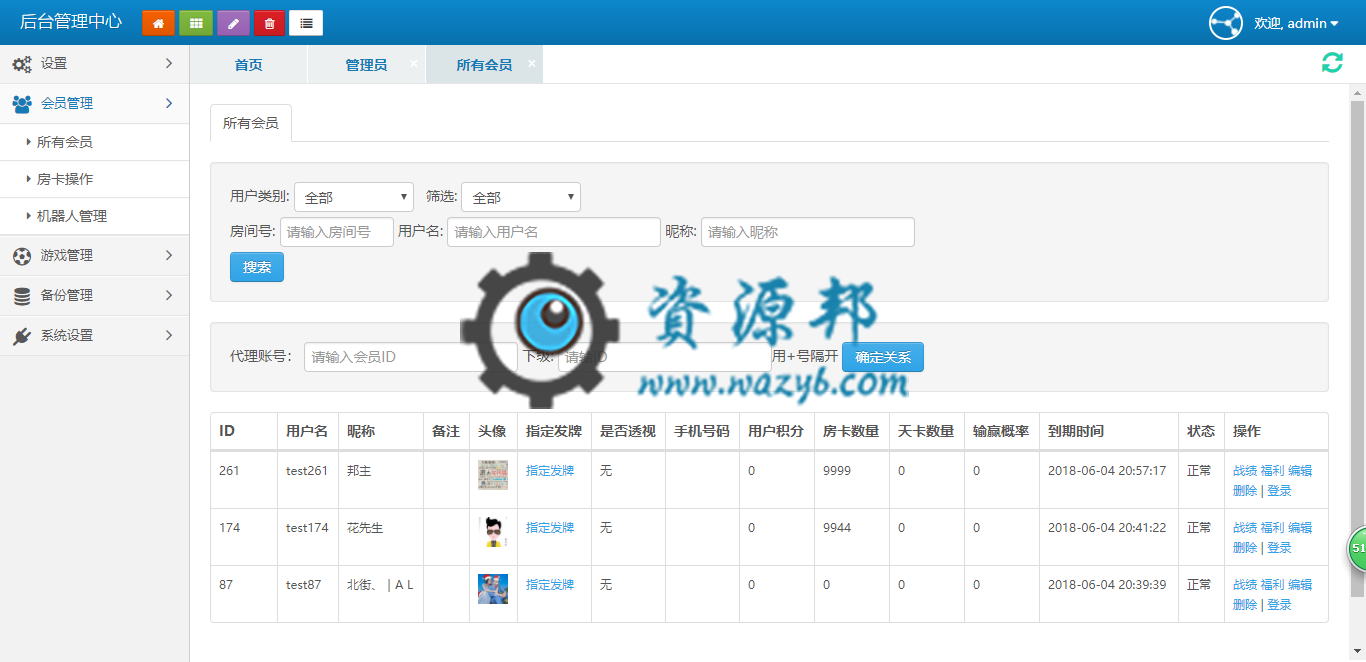Image resolution: width=1366 pixels, height=662 pixels.
Task: Open the 筛选 dropdown
Action: (521, 197)
